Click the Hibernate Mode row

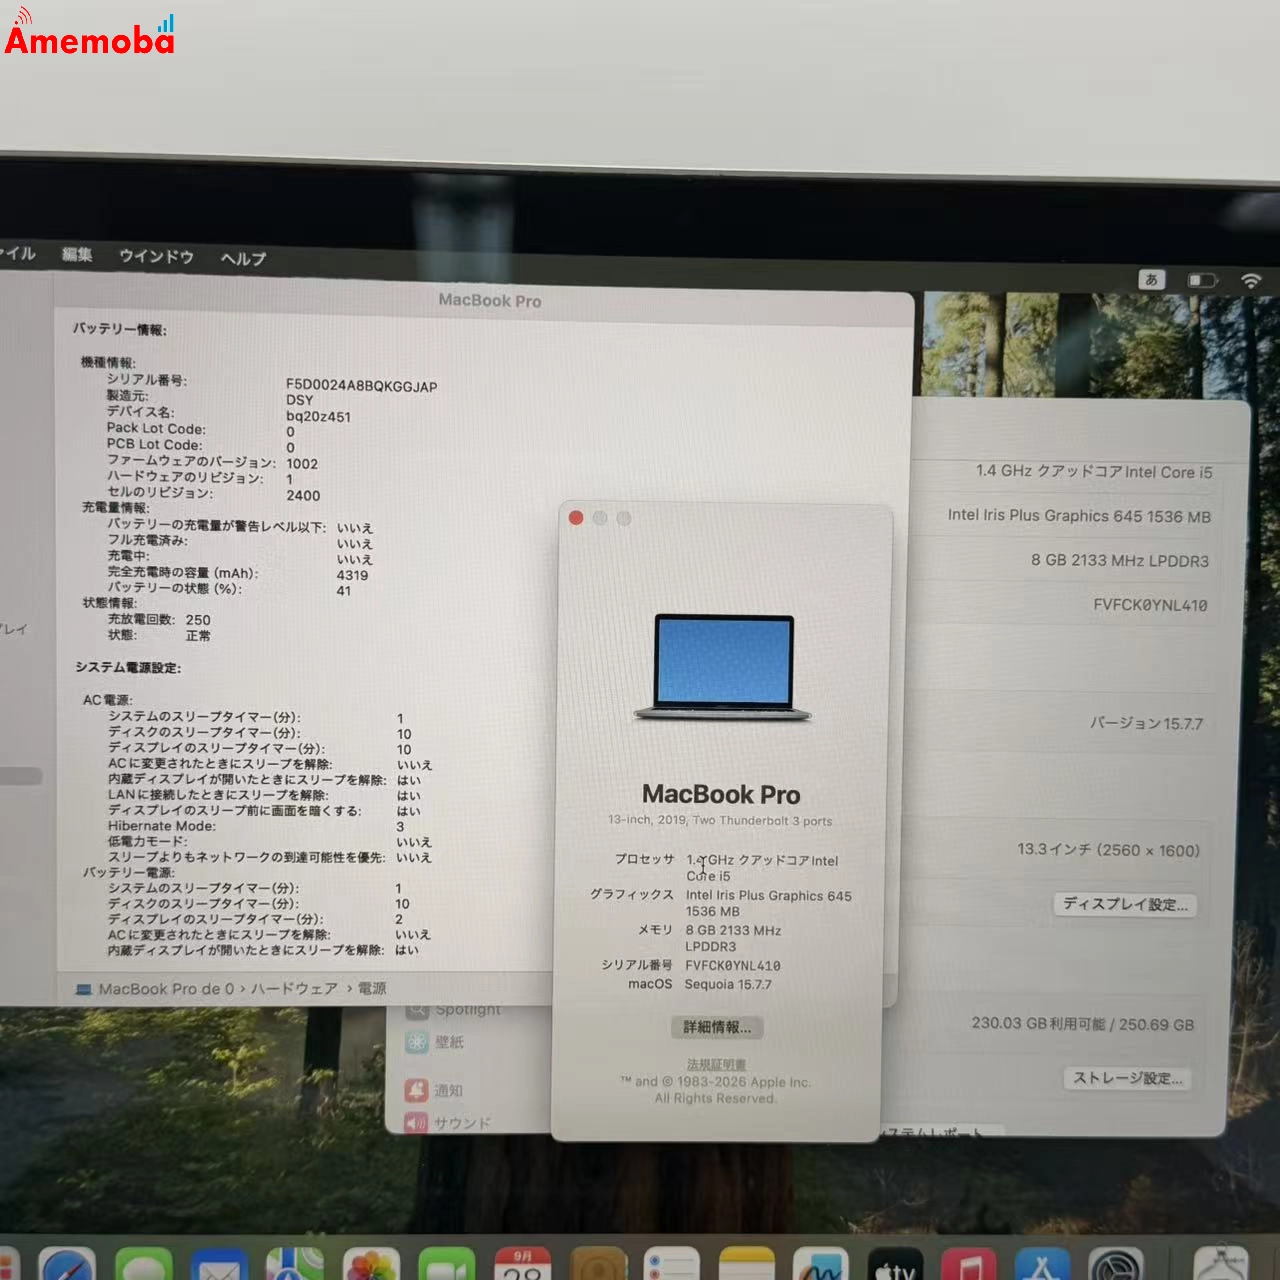256,826
